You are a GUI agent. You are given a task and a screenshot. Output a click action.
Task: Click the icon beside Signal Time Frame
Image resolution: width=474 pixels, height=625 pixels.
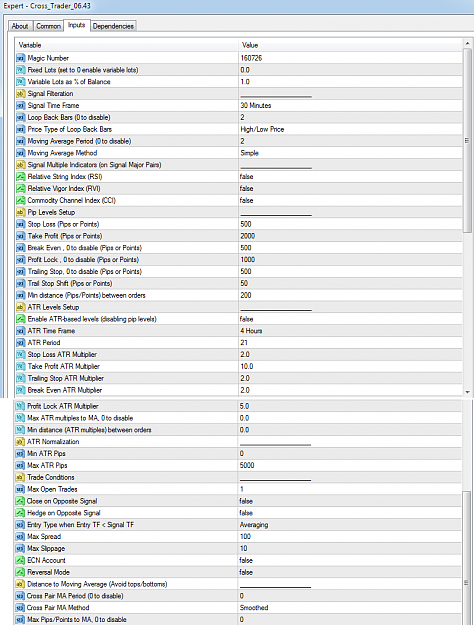click(21, 106)
